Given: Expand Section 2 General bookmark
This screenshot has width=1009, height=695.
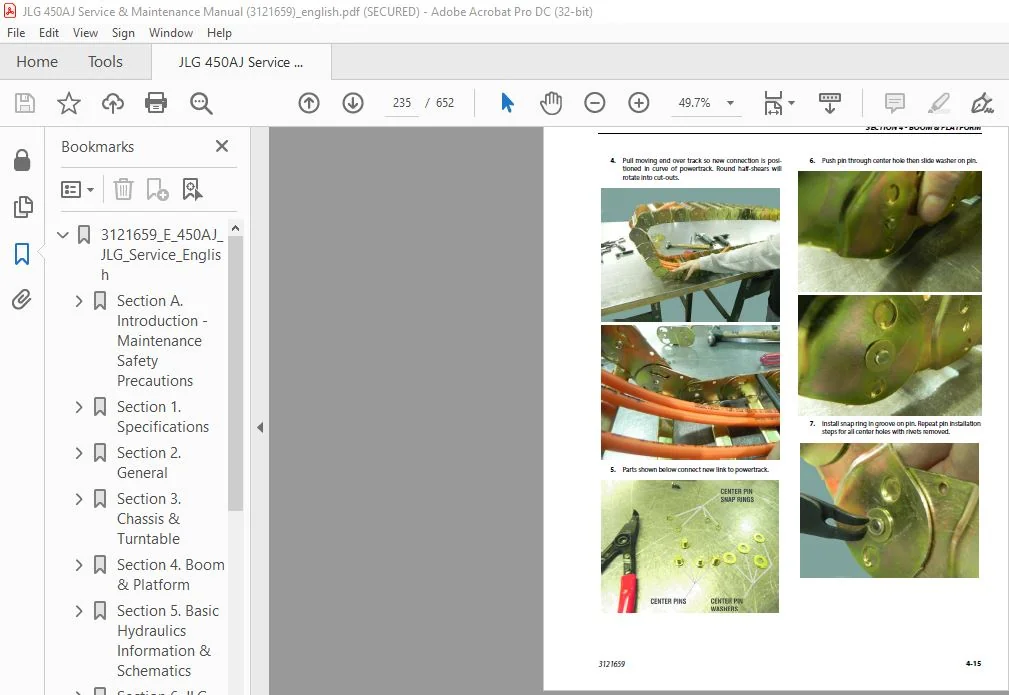Looking at the screenshot, I should click(79, 453).
